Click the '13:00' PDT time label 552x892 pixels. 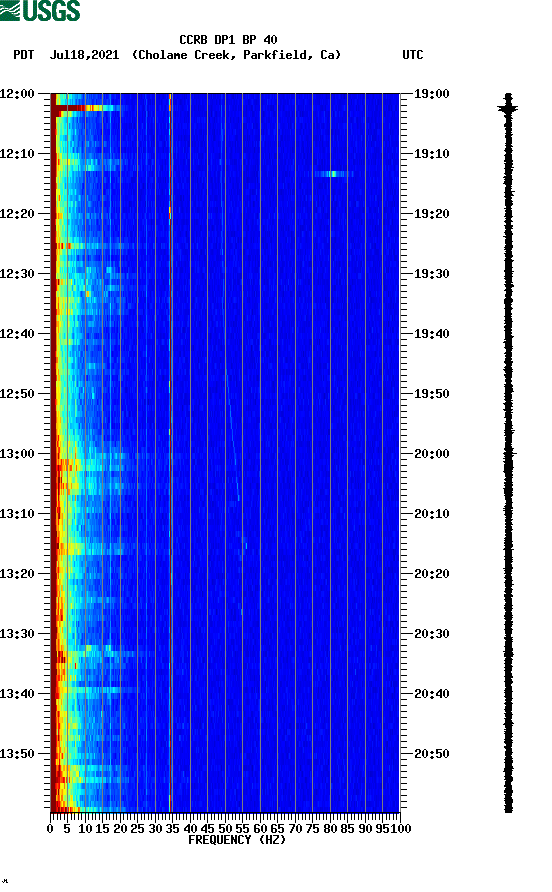[x=17, y=454]
